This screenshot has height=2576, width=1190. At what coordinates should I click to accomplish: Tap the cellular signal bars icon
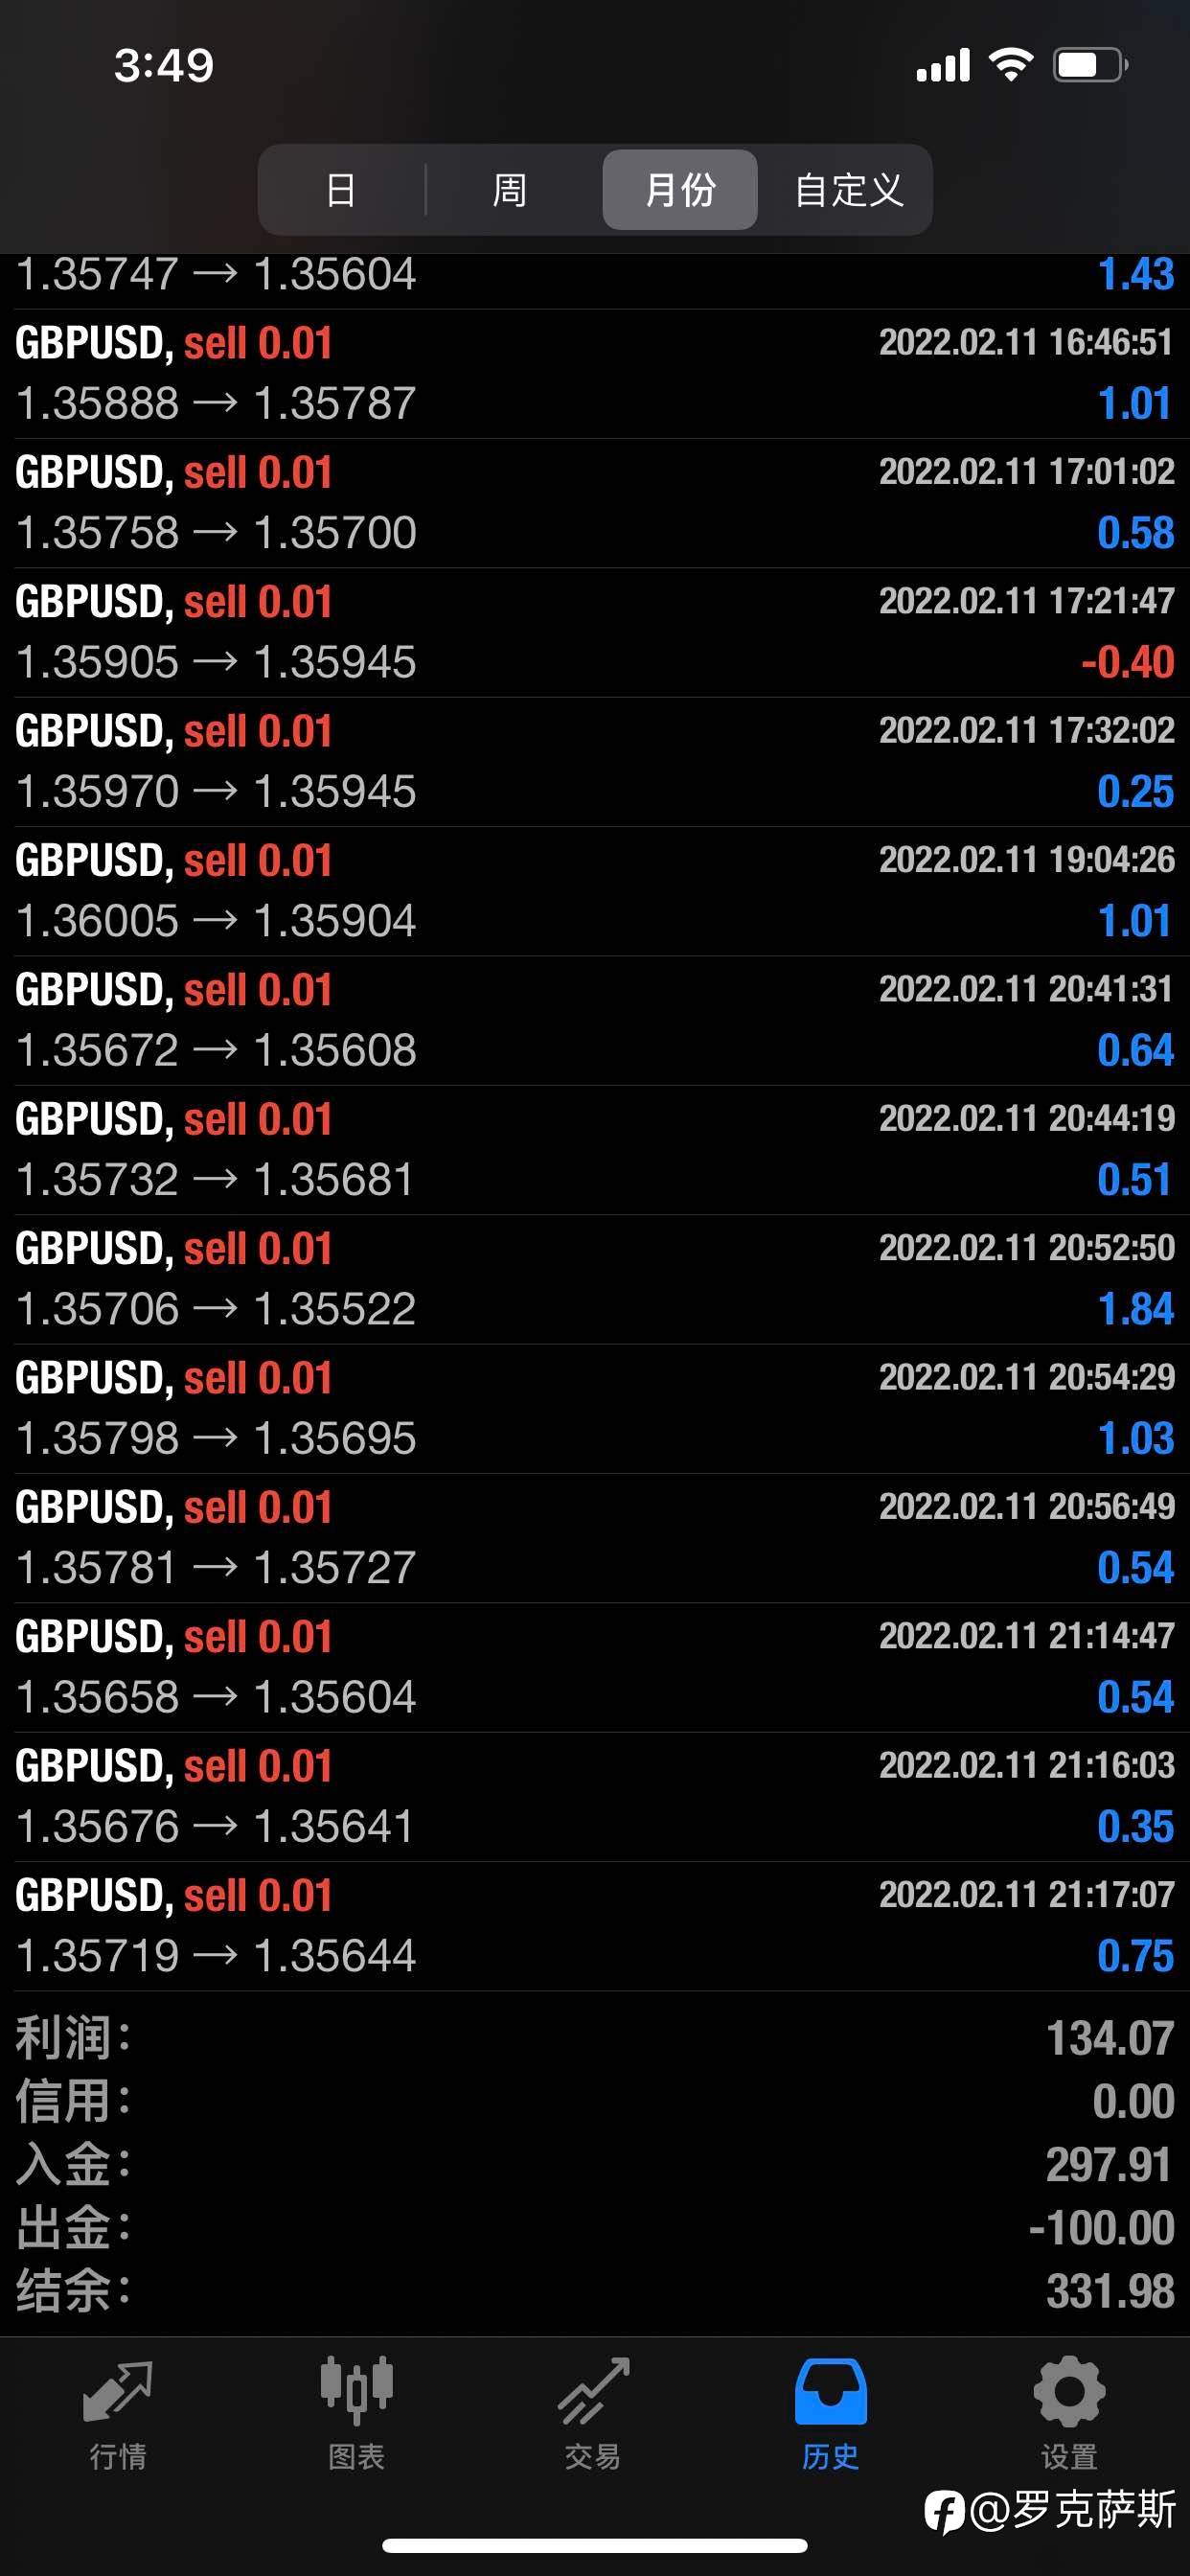(943, 65)
